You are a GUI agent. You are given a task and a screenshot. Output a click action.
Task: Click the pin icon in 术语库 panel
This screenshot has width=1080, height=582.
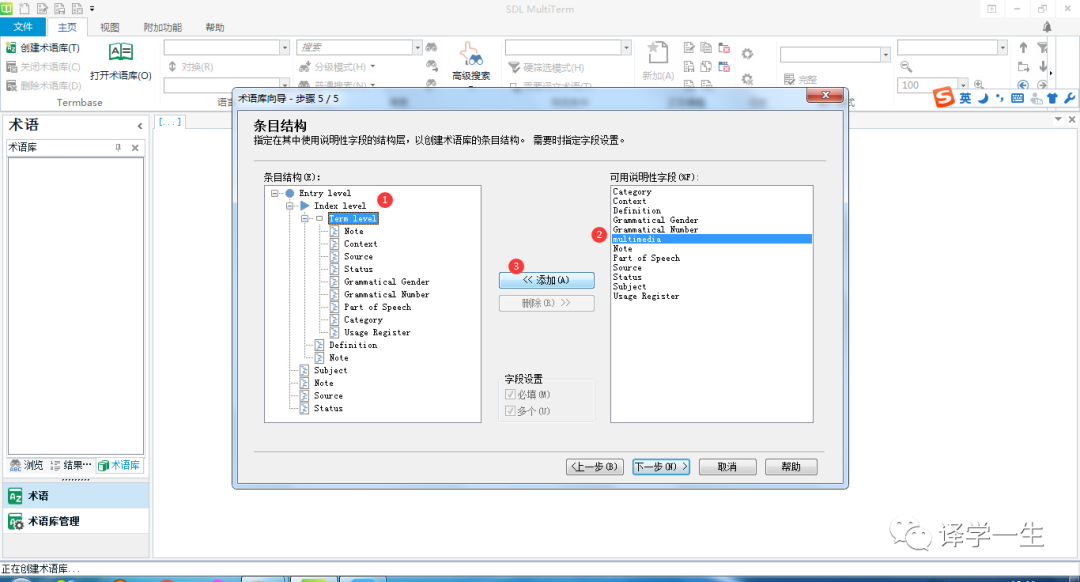[118, 147]
